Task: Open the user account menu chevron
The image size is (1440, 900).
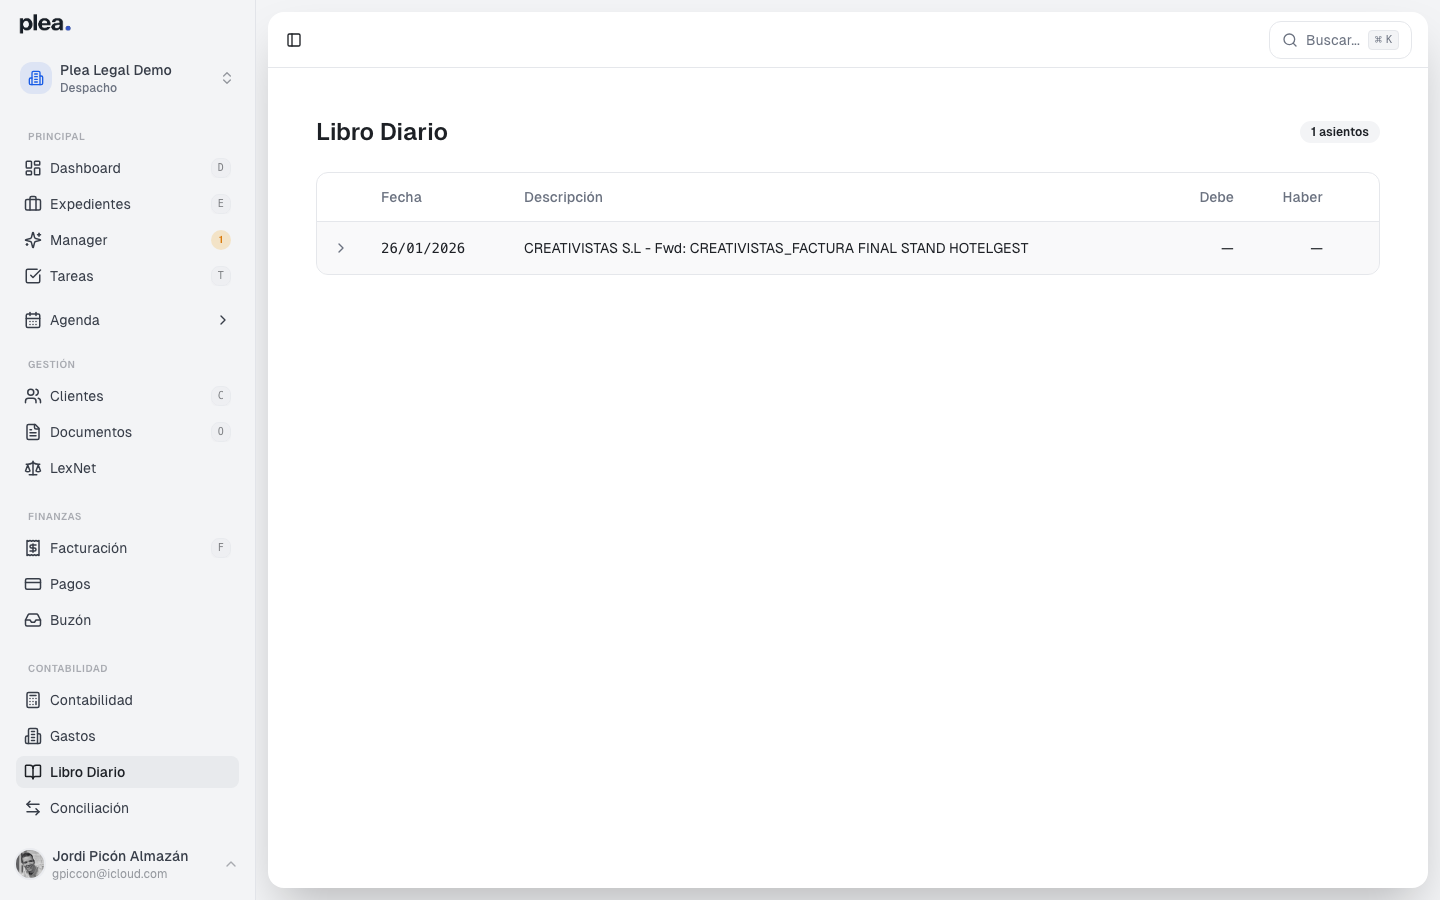Action: coord(231,864)
